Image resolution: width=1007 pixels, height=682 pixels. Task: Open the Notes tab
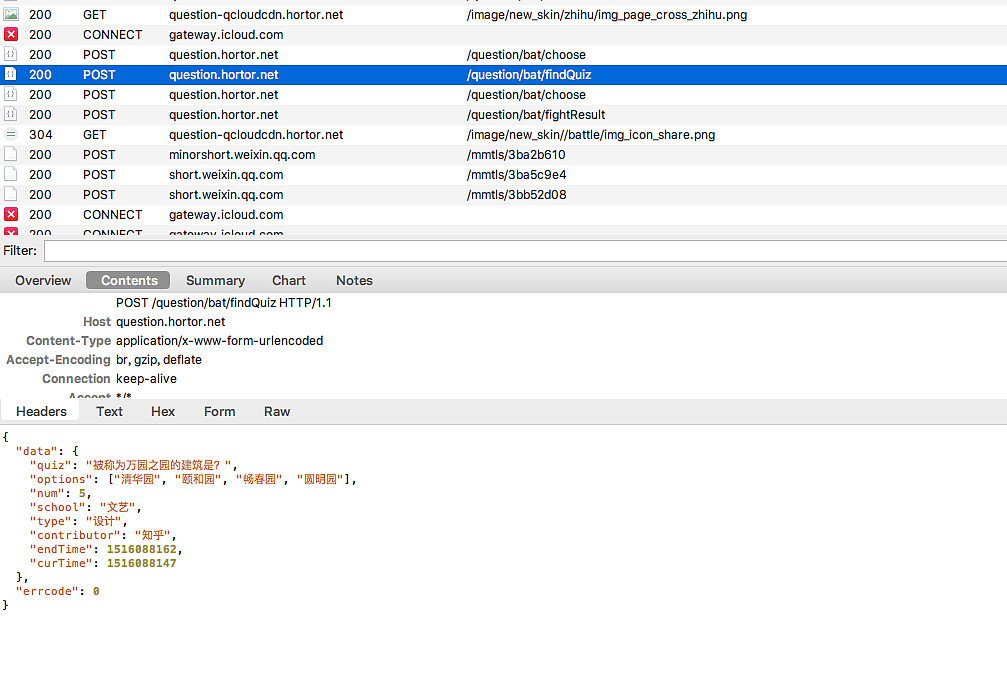pos(354,281)
